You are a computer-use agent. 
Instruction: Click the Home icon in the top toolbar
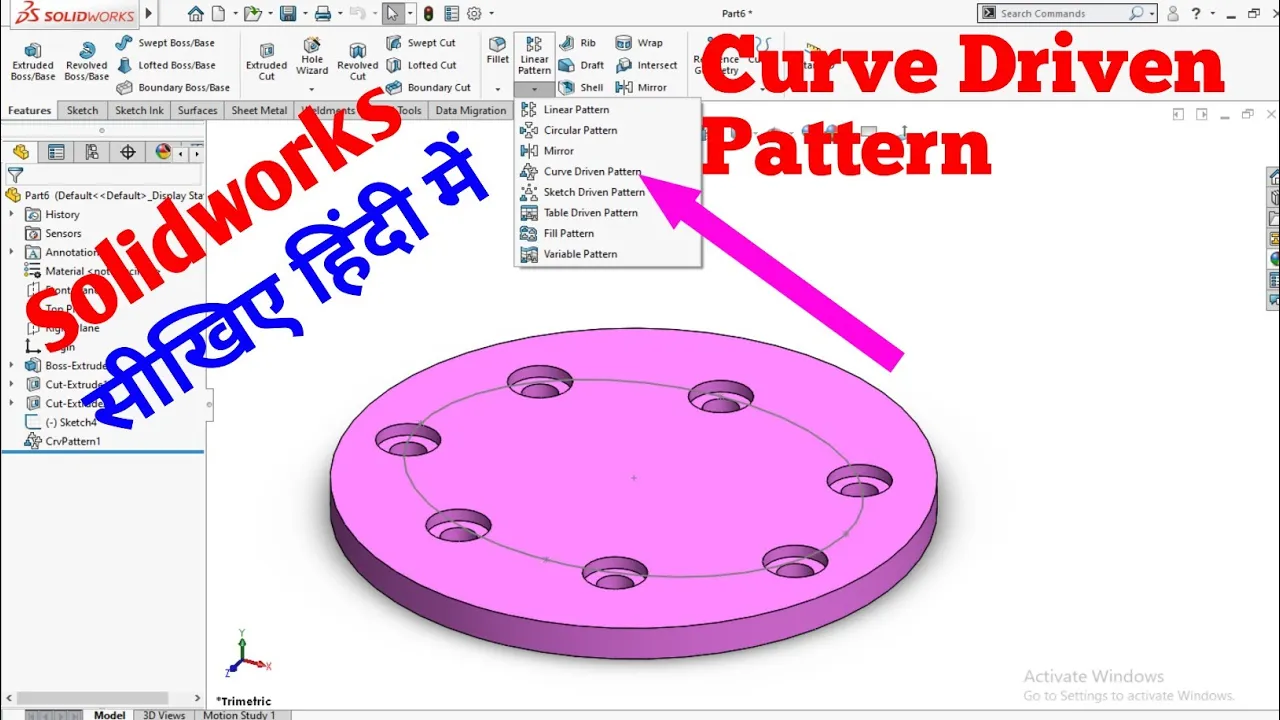196,13
